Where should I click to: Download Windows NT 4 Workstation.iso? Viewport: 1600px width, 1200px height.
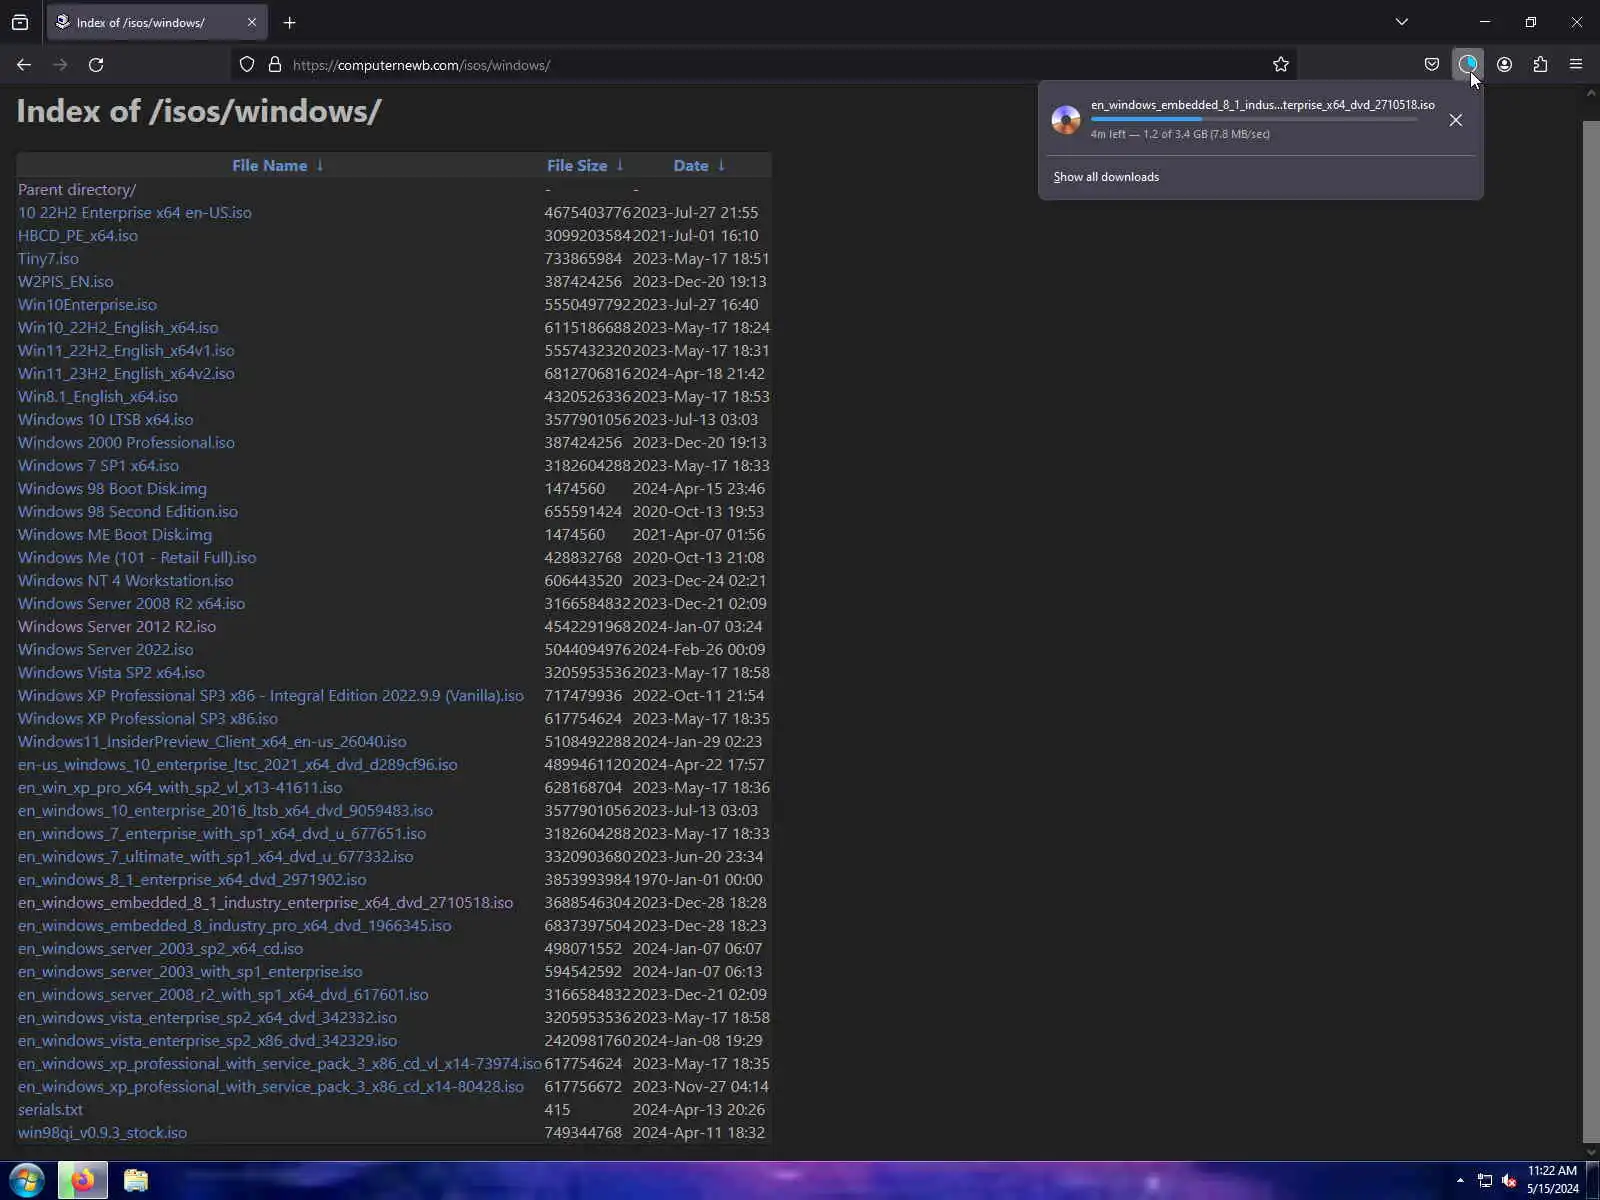(x=126, y=581)
